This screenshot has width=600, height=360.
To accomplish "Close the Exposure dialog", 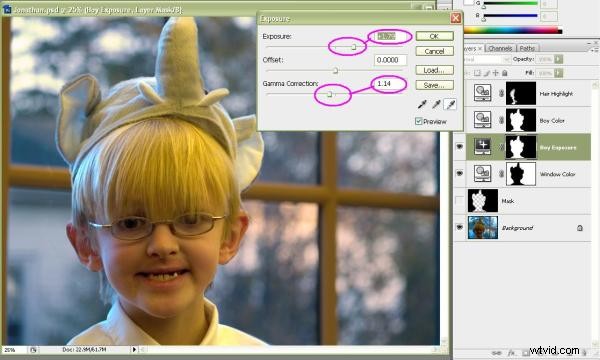I will click(455, 18).
